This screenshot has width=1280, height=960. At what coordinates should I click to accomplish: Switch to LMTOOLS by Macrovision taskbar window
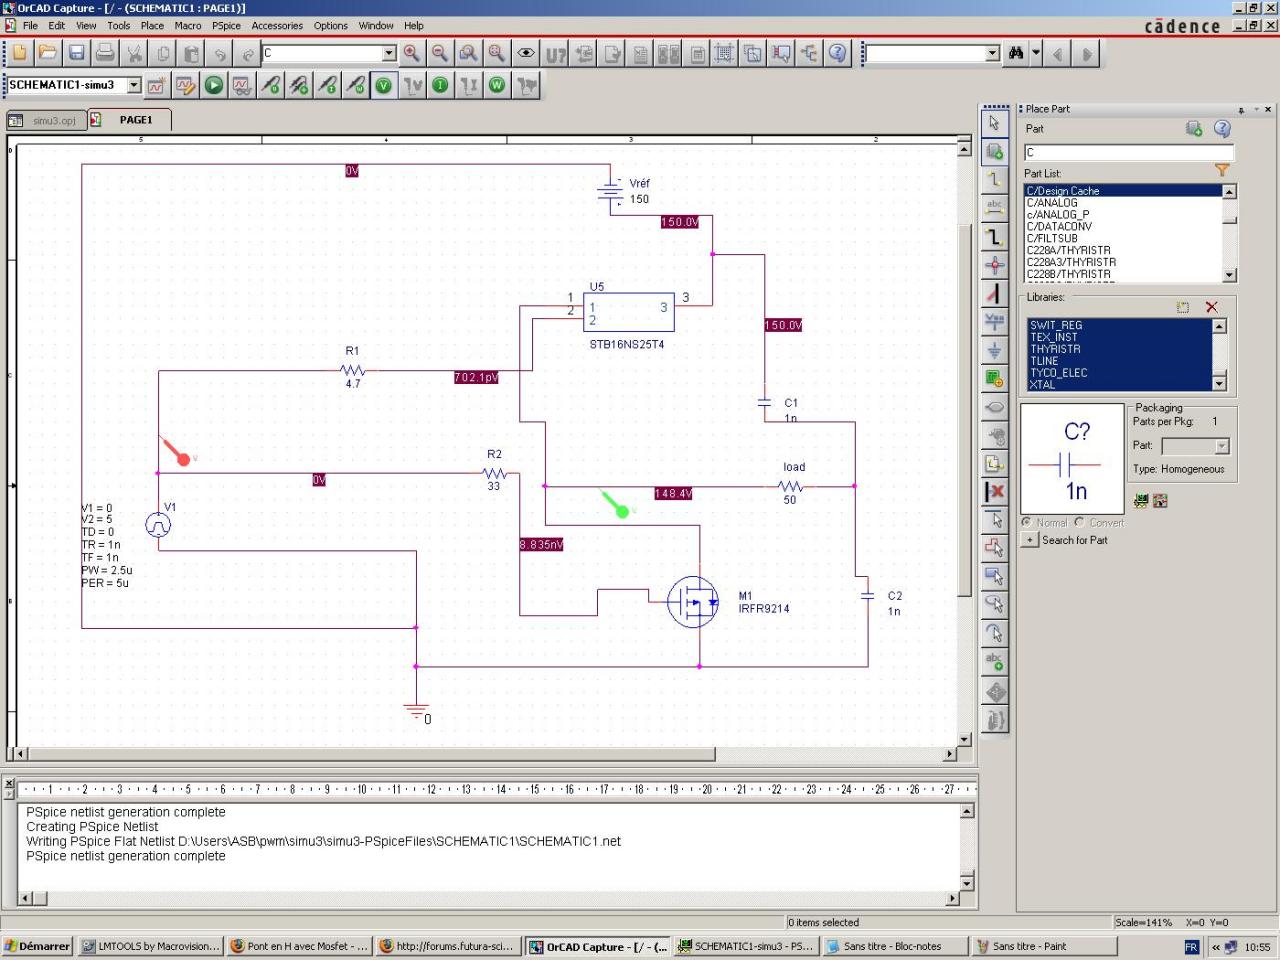[150, 946]
